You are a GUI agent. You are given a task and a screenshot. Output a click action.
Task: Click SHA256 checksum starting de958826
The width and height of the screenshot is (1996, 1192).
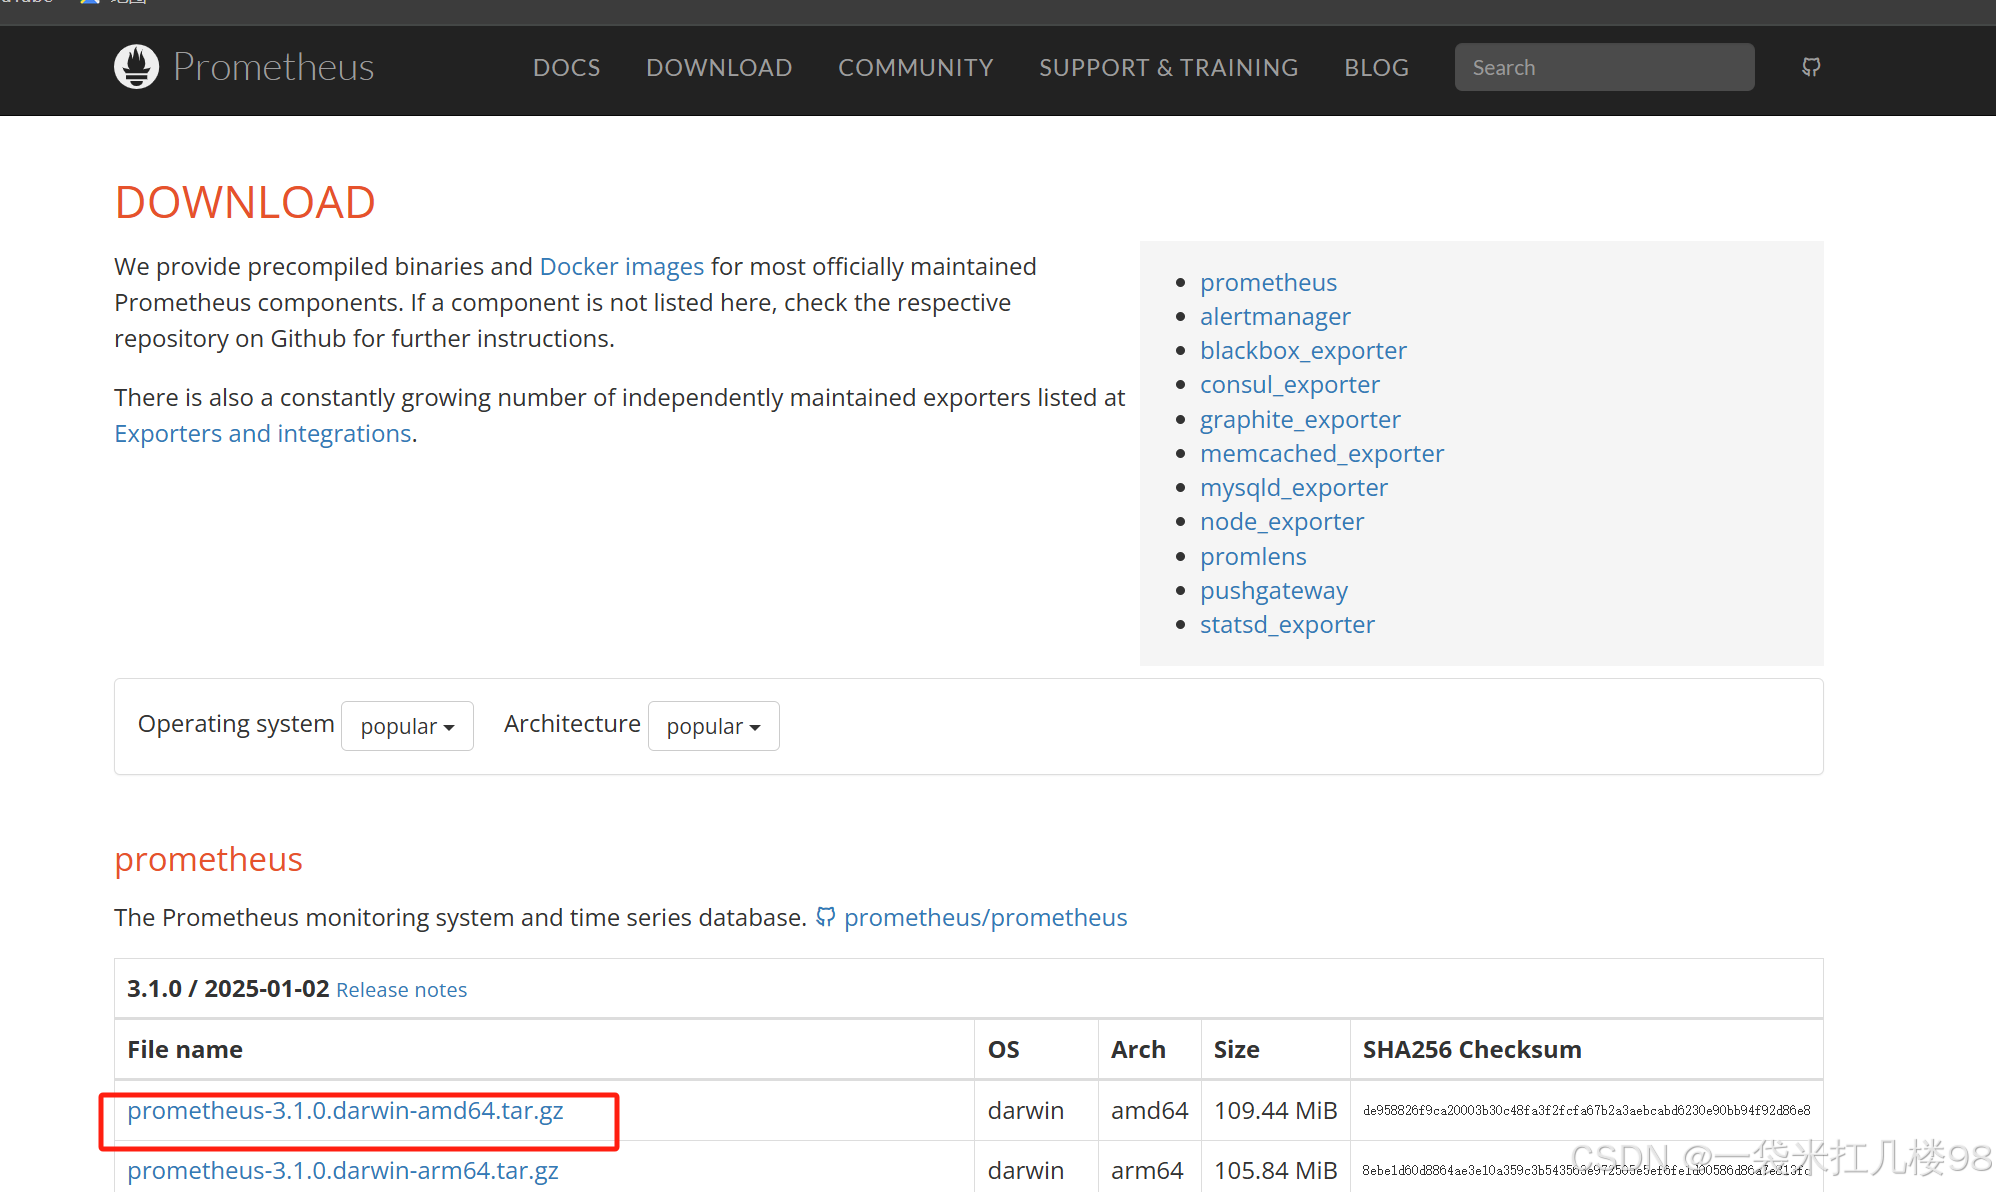(x=1586, y=1111)
